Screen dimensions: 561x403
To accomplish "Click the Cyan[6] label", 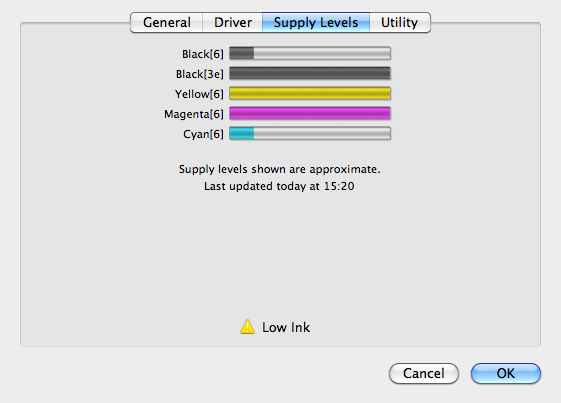I will (x=203, y=134).
